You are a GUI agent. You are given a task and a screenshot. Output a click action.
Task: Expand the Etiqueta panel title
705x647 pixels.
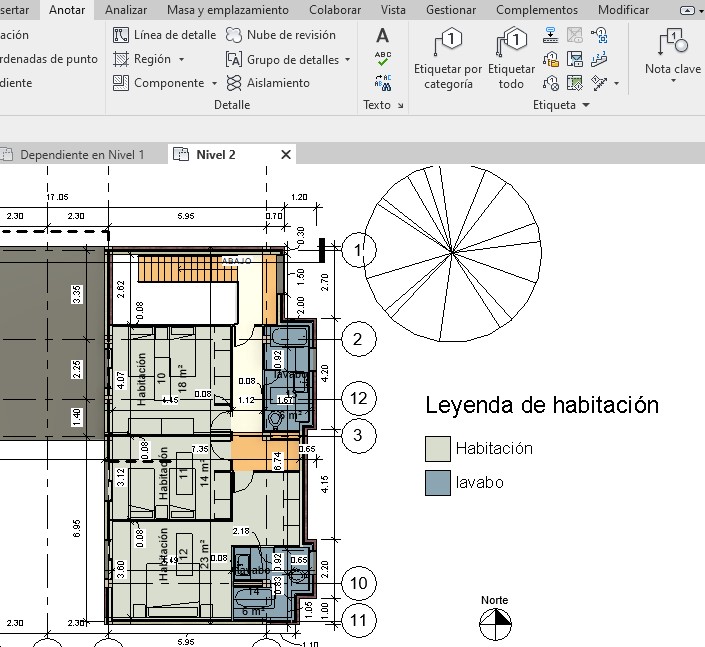click(561, 104)
